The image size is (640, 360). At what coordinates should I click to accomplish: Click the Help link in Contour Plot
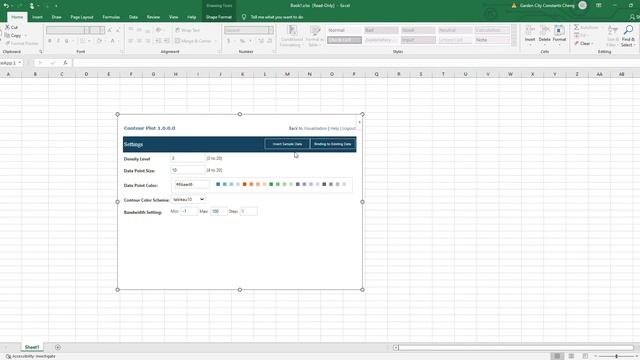click(x=334, y=129)
